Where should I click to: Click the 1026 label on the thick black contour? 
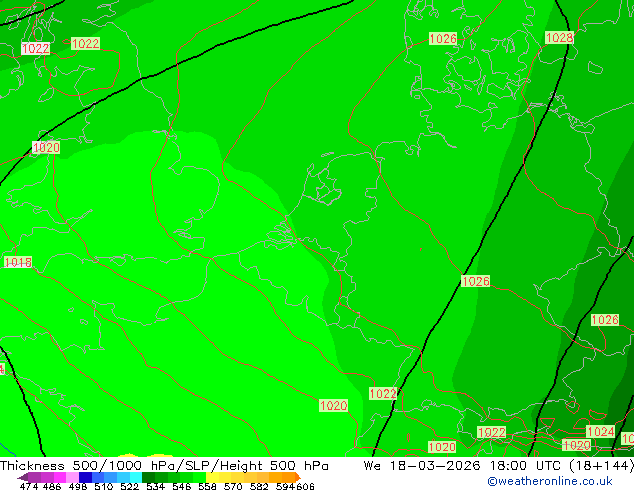click(476, 281)
